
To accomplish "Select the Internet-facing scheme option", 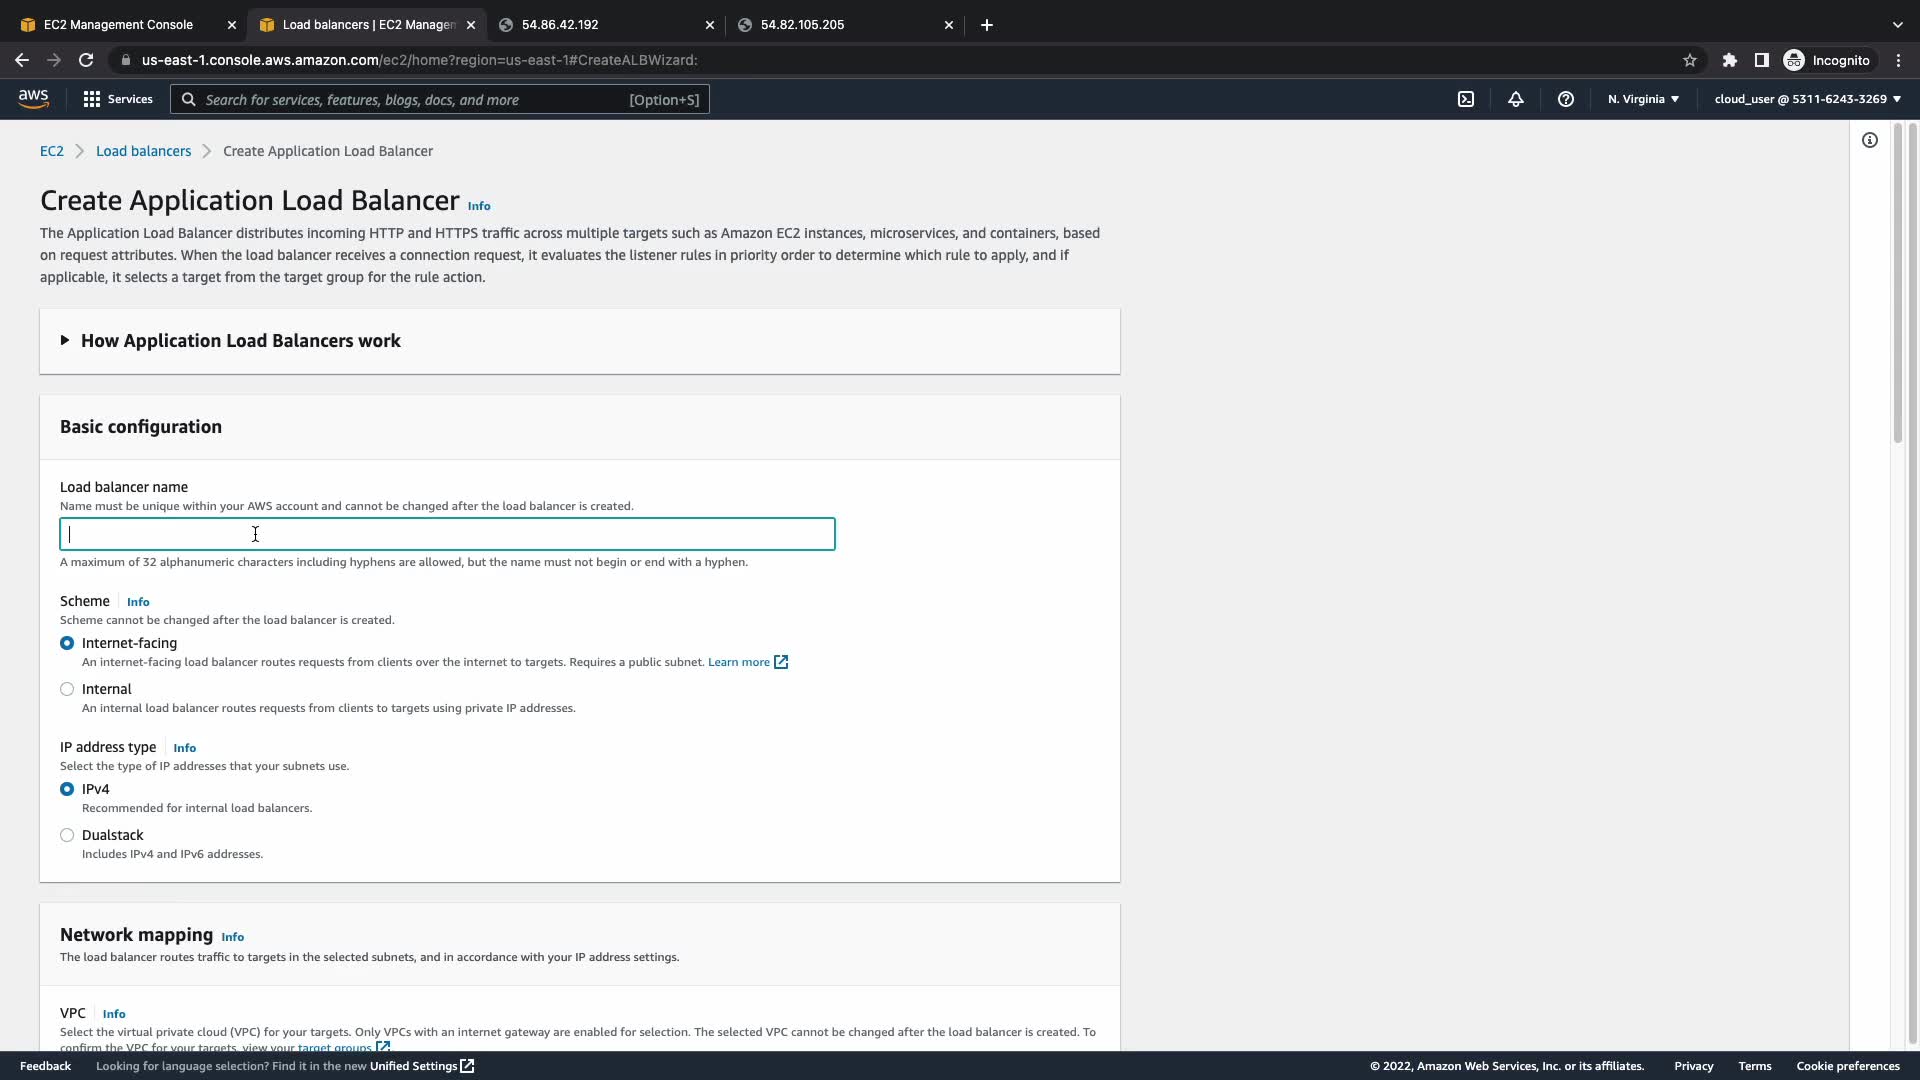I will click(x=67, y=643).
